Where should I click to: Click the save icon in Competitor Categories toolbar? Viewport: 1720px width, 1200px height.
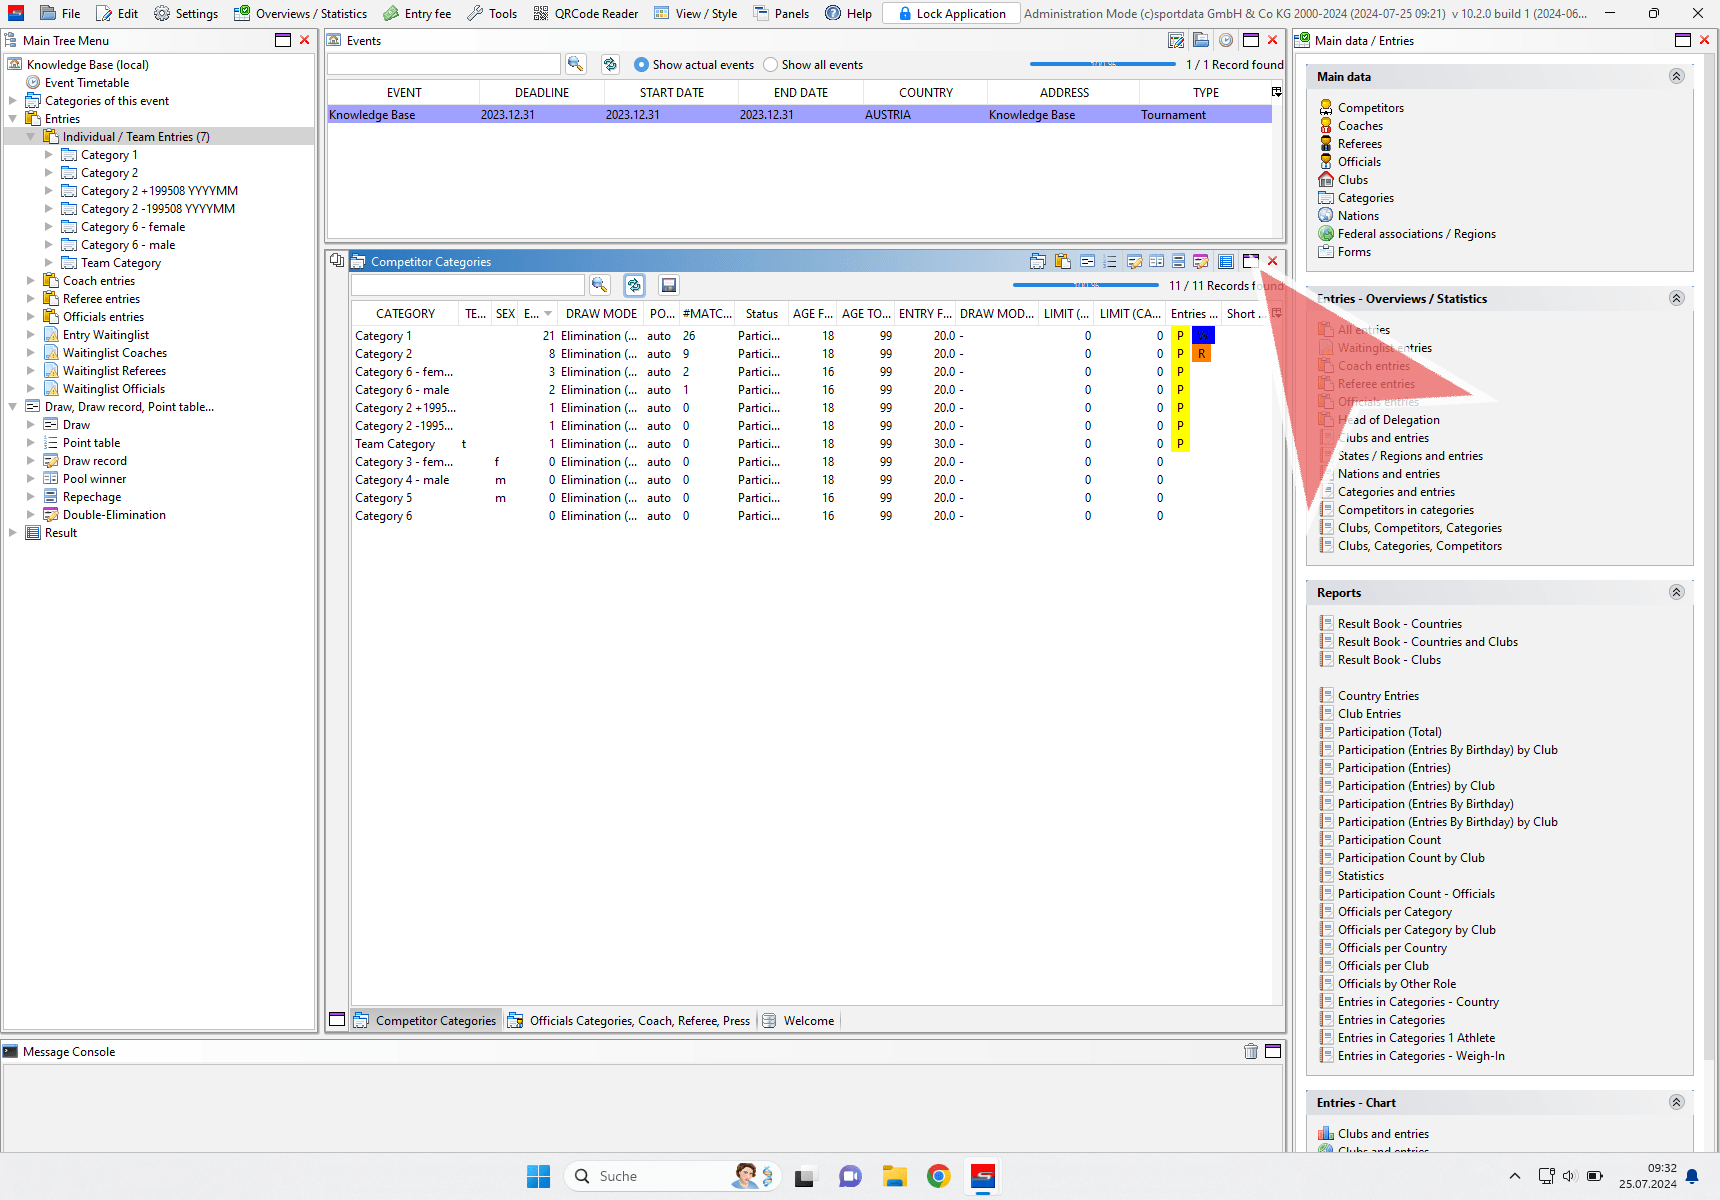point(669,285)
